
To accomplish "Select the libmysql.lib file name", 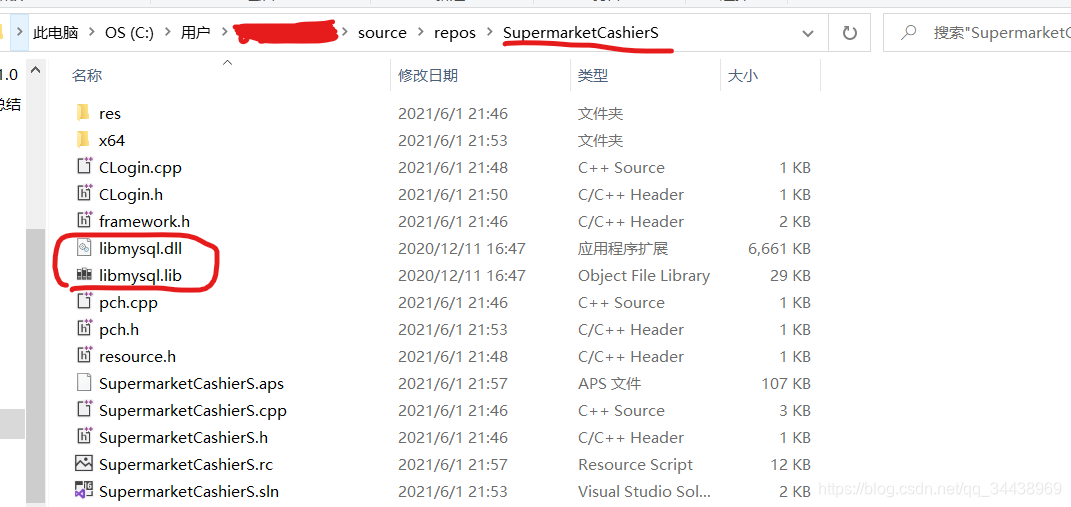I will 140,275.
